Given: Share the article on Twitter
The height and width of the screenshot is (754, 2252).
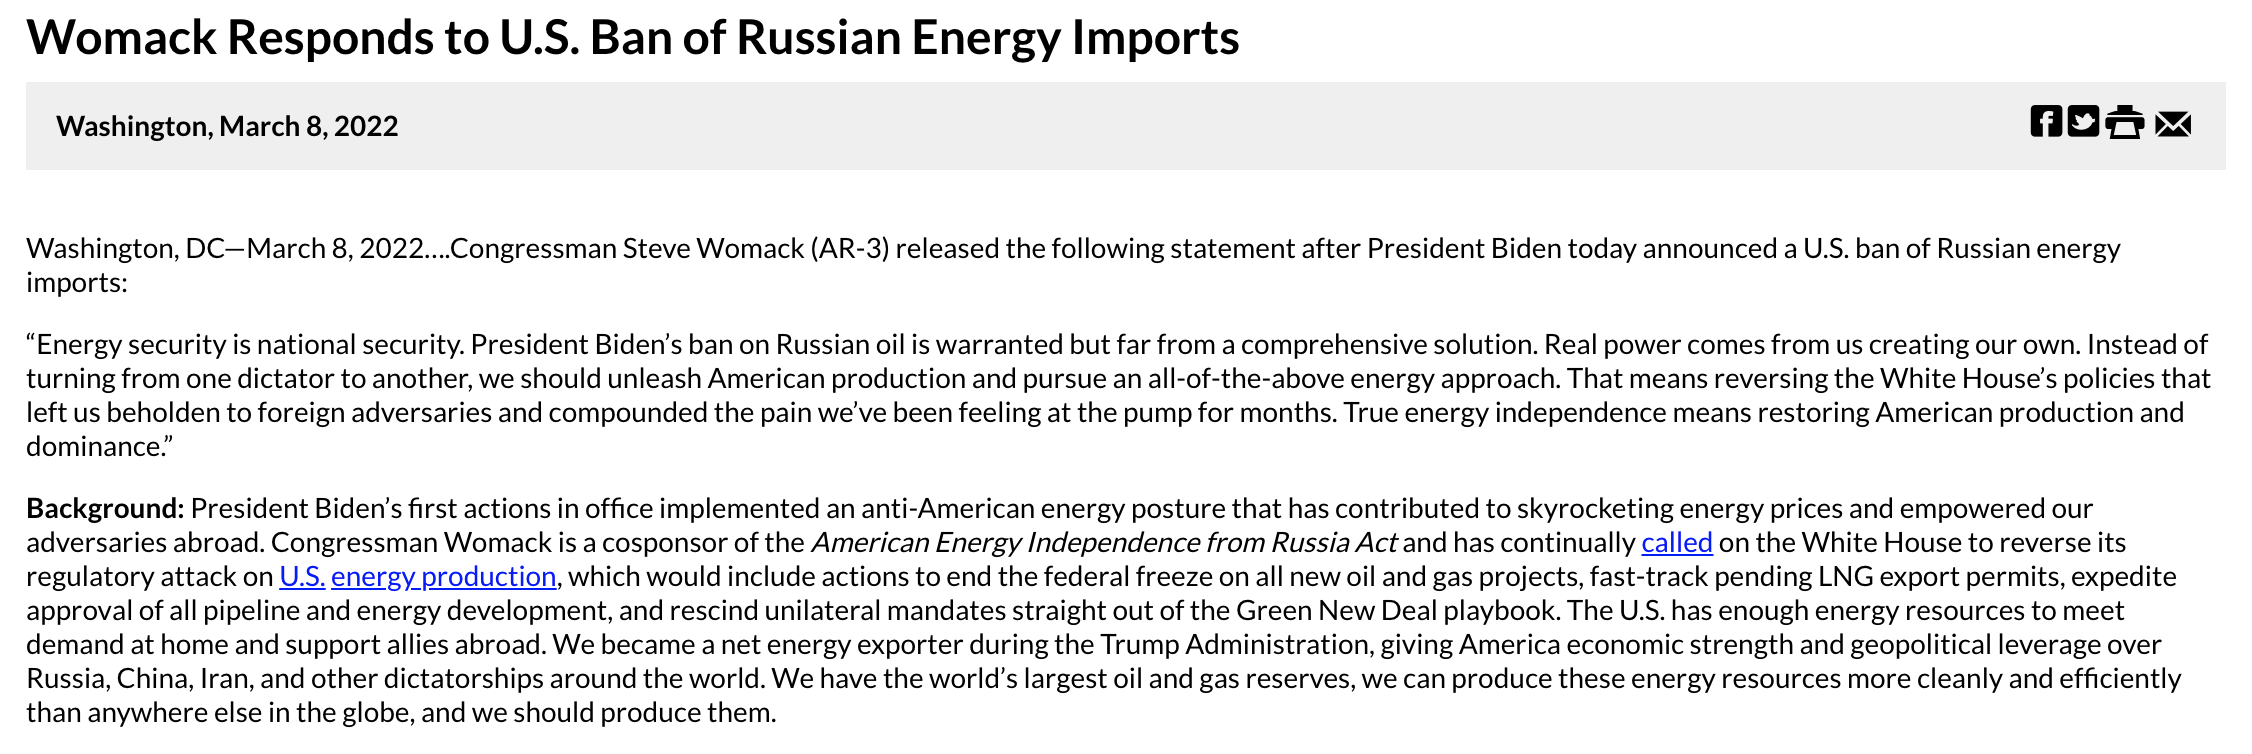Looking at the screenshot, I should (x=2083, y=122).
